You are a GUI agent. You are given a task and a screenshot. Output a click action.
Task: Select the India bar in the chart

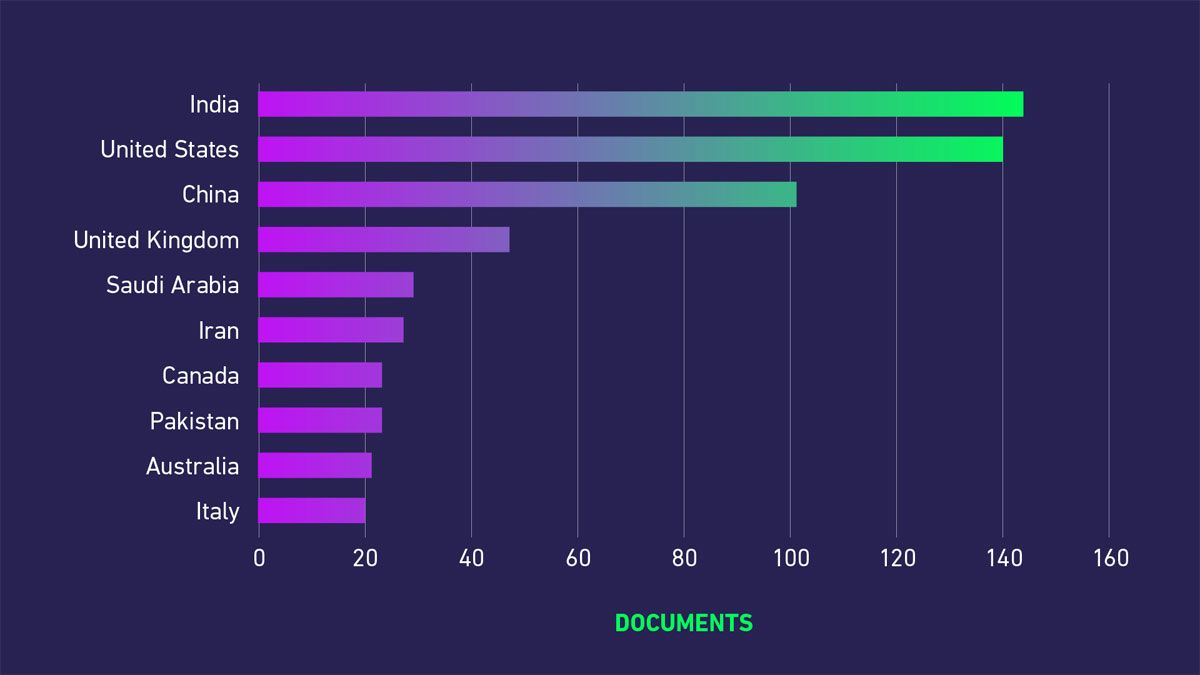click(641, 104)
